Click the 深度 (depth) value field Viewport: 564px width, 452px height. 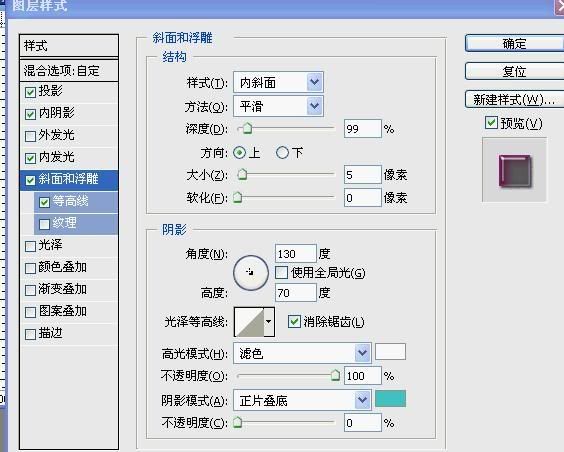coord(363,129)
